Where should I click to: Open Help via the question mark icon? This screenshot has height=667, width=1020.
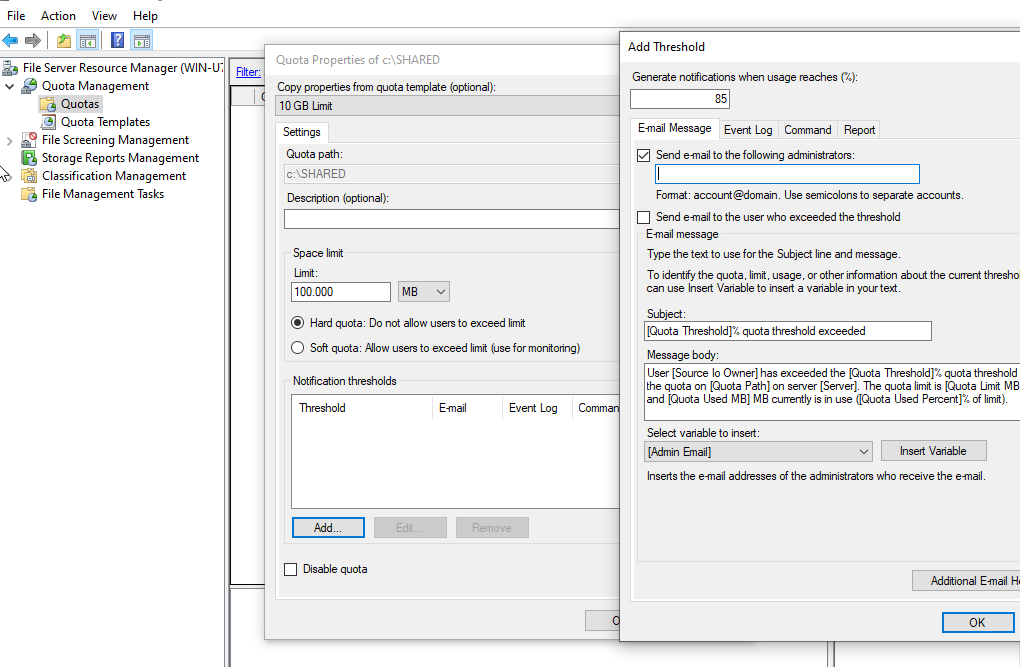tap(117, 41)
